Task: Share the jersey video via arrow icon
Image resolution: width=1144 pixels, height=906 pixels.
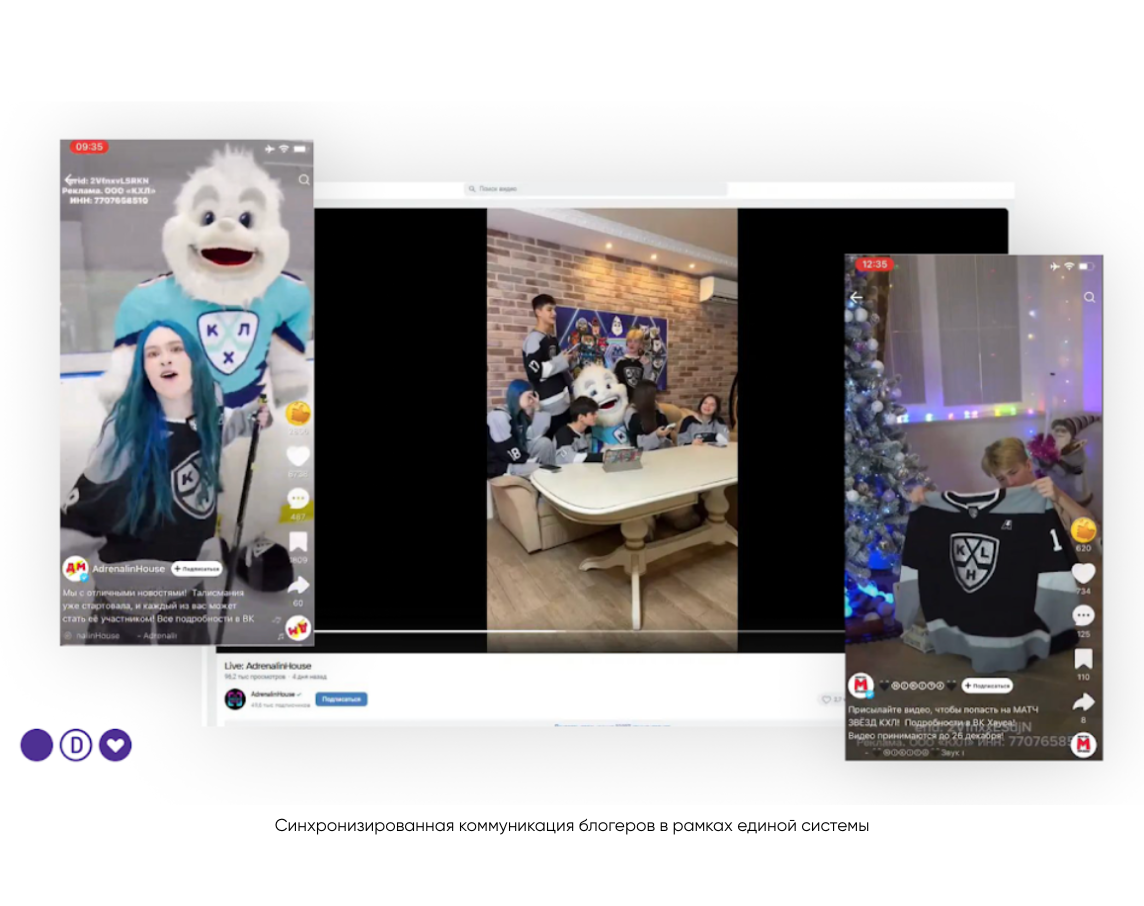Action: (x=1083, y=702)
